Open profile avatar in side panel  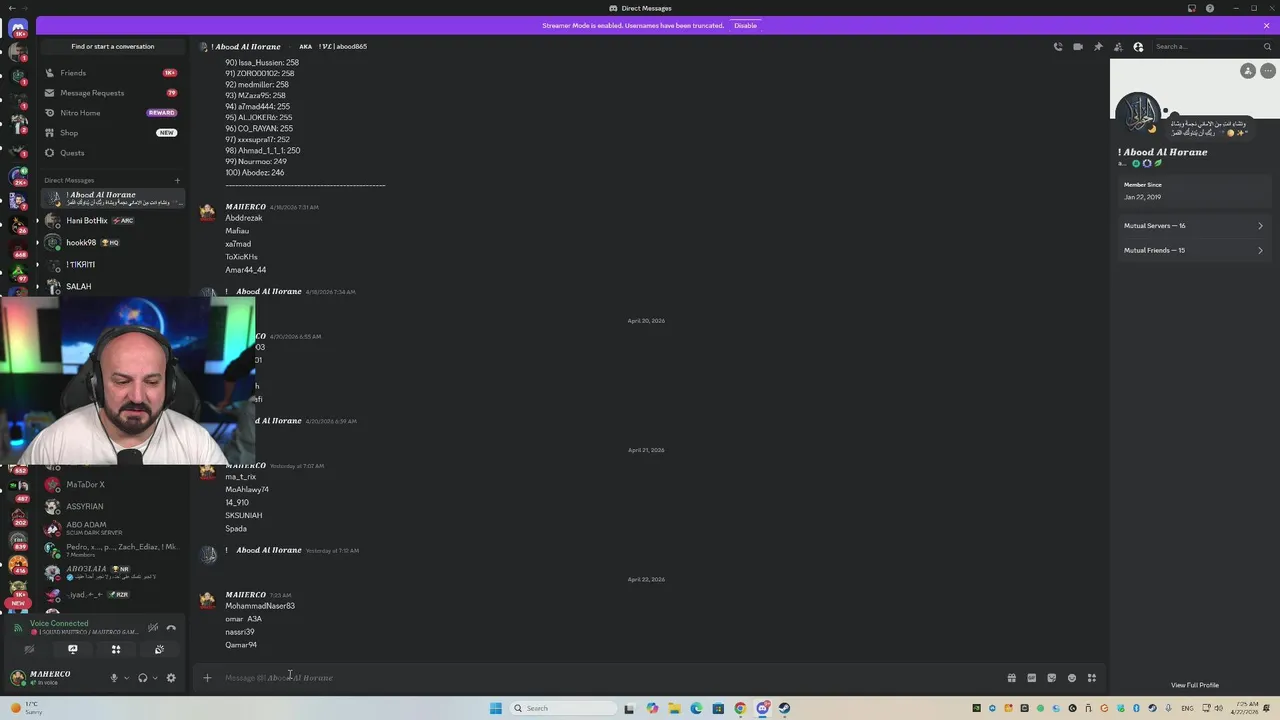tap(1138, 114)
